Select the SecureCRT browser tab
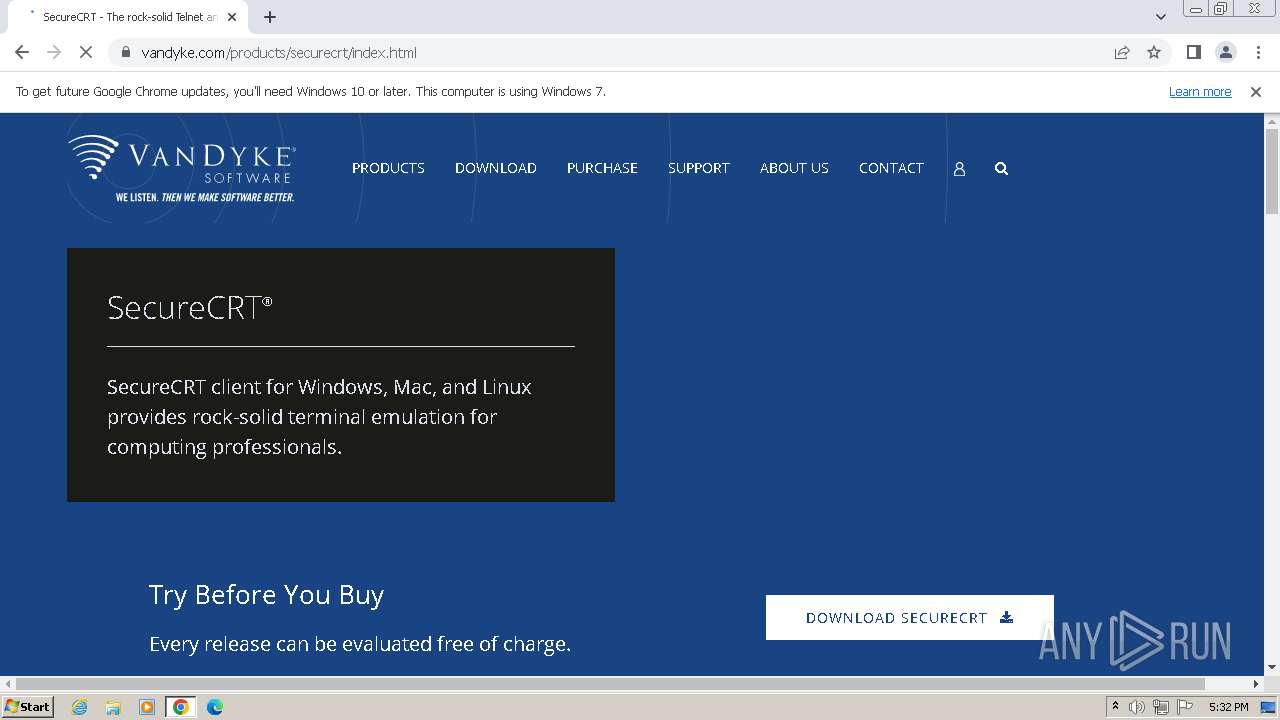The height and width of the screenshot is (720, 1280). click(x=128, y=17)
